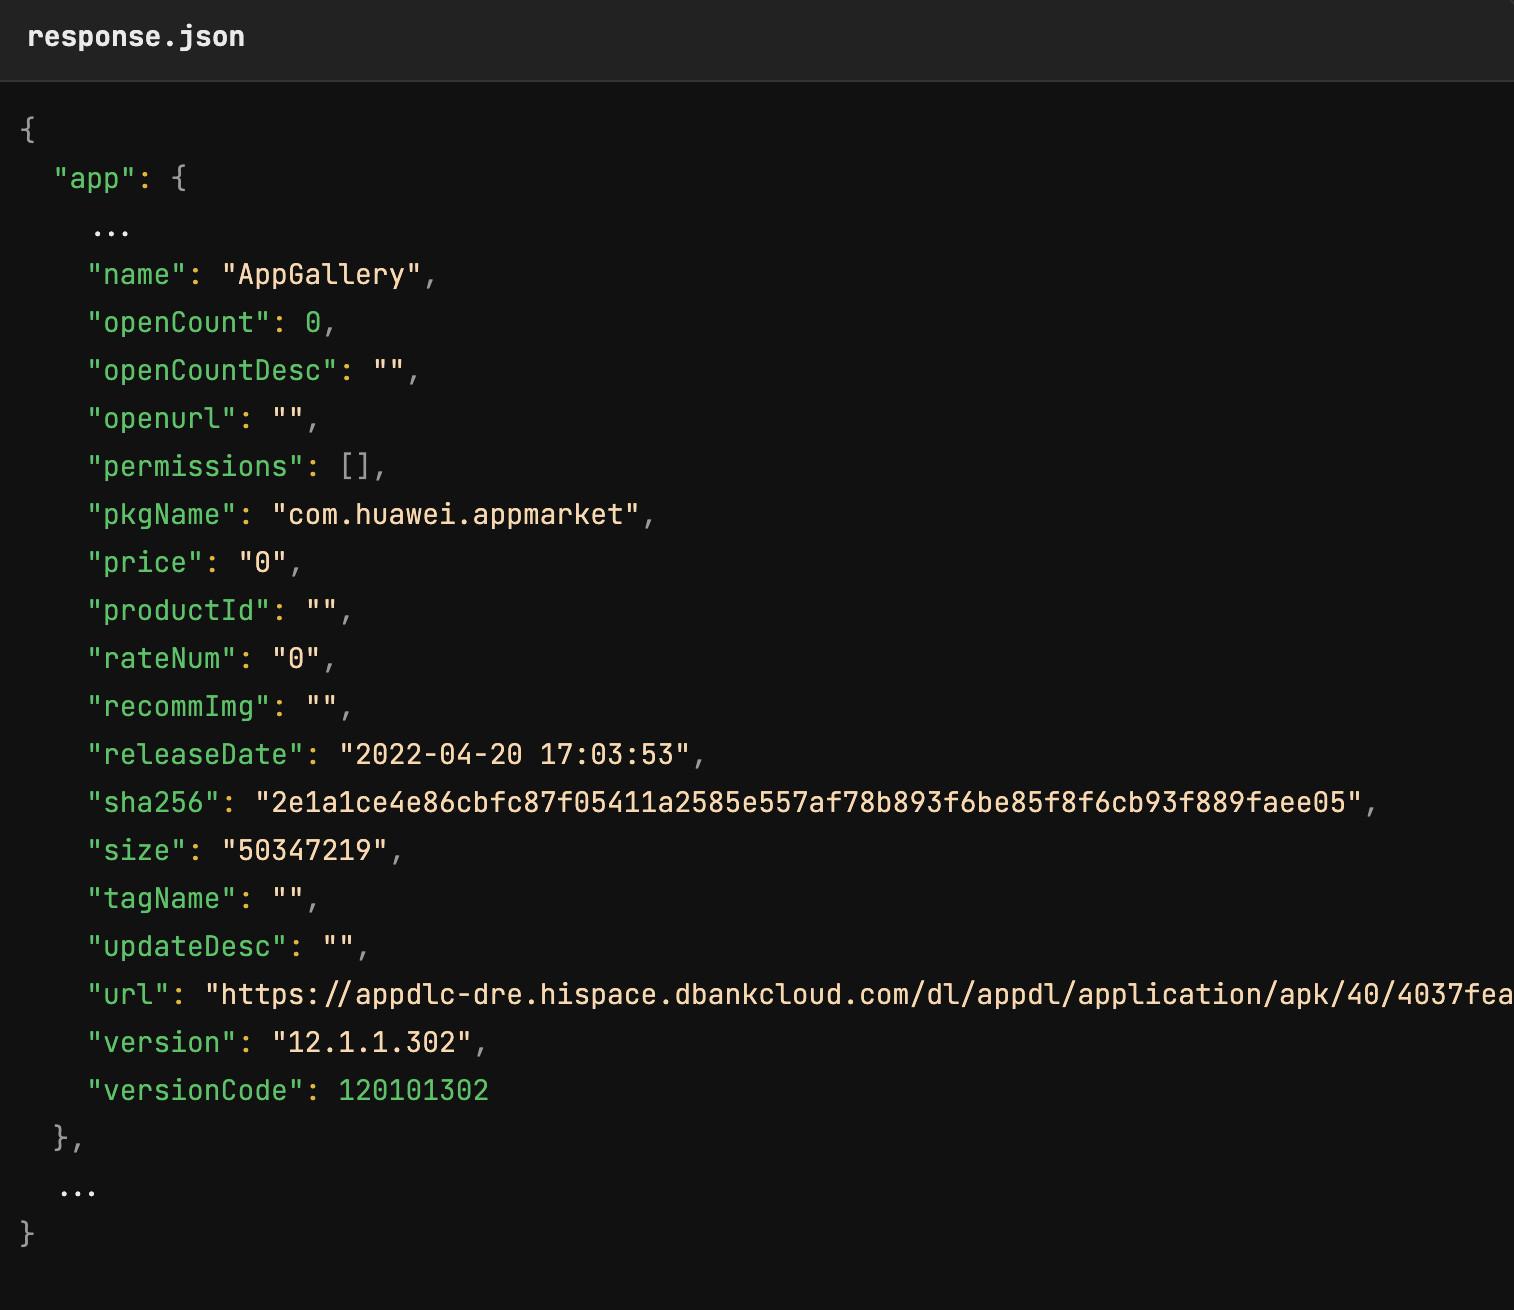The image size is (1514, 1310).
Task: Select the "50347219" size value
Action: (305, 851)
